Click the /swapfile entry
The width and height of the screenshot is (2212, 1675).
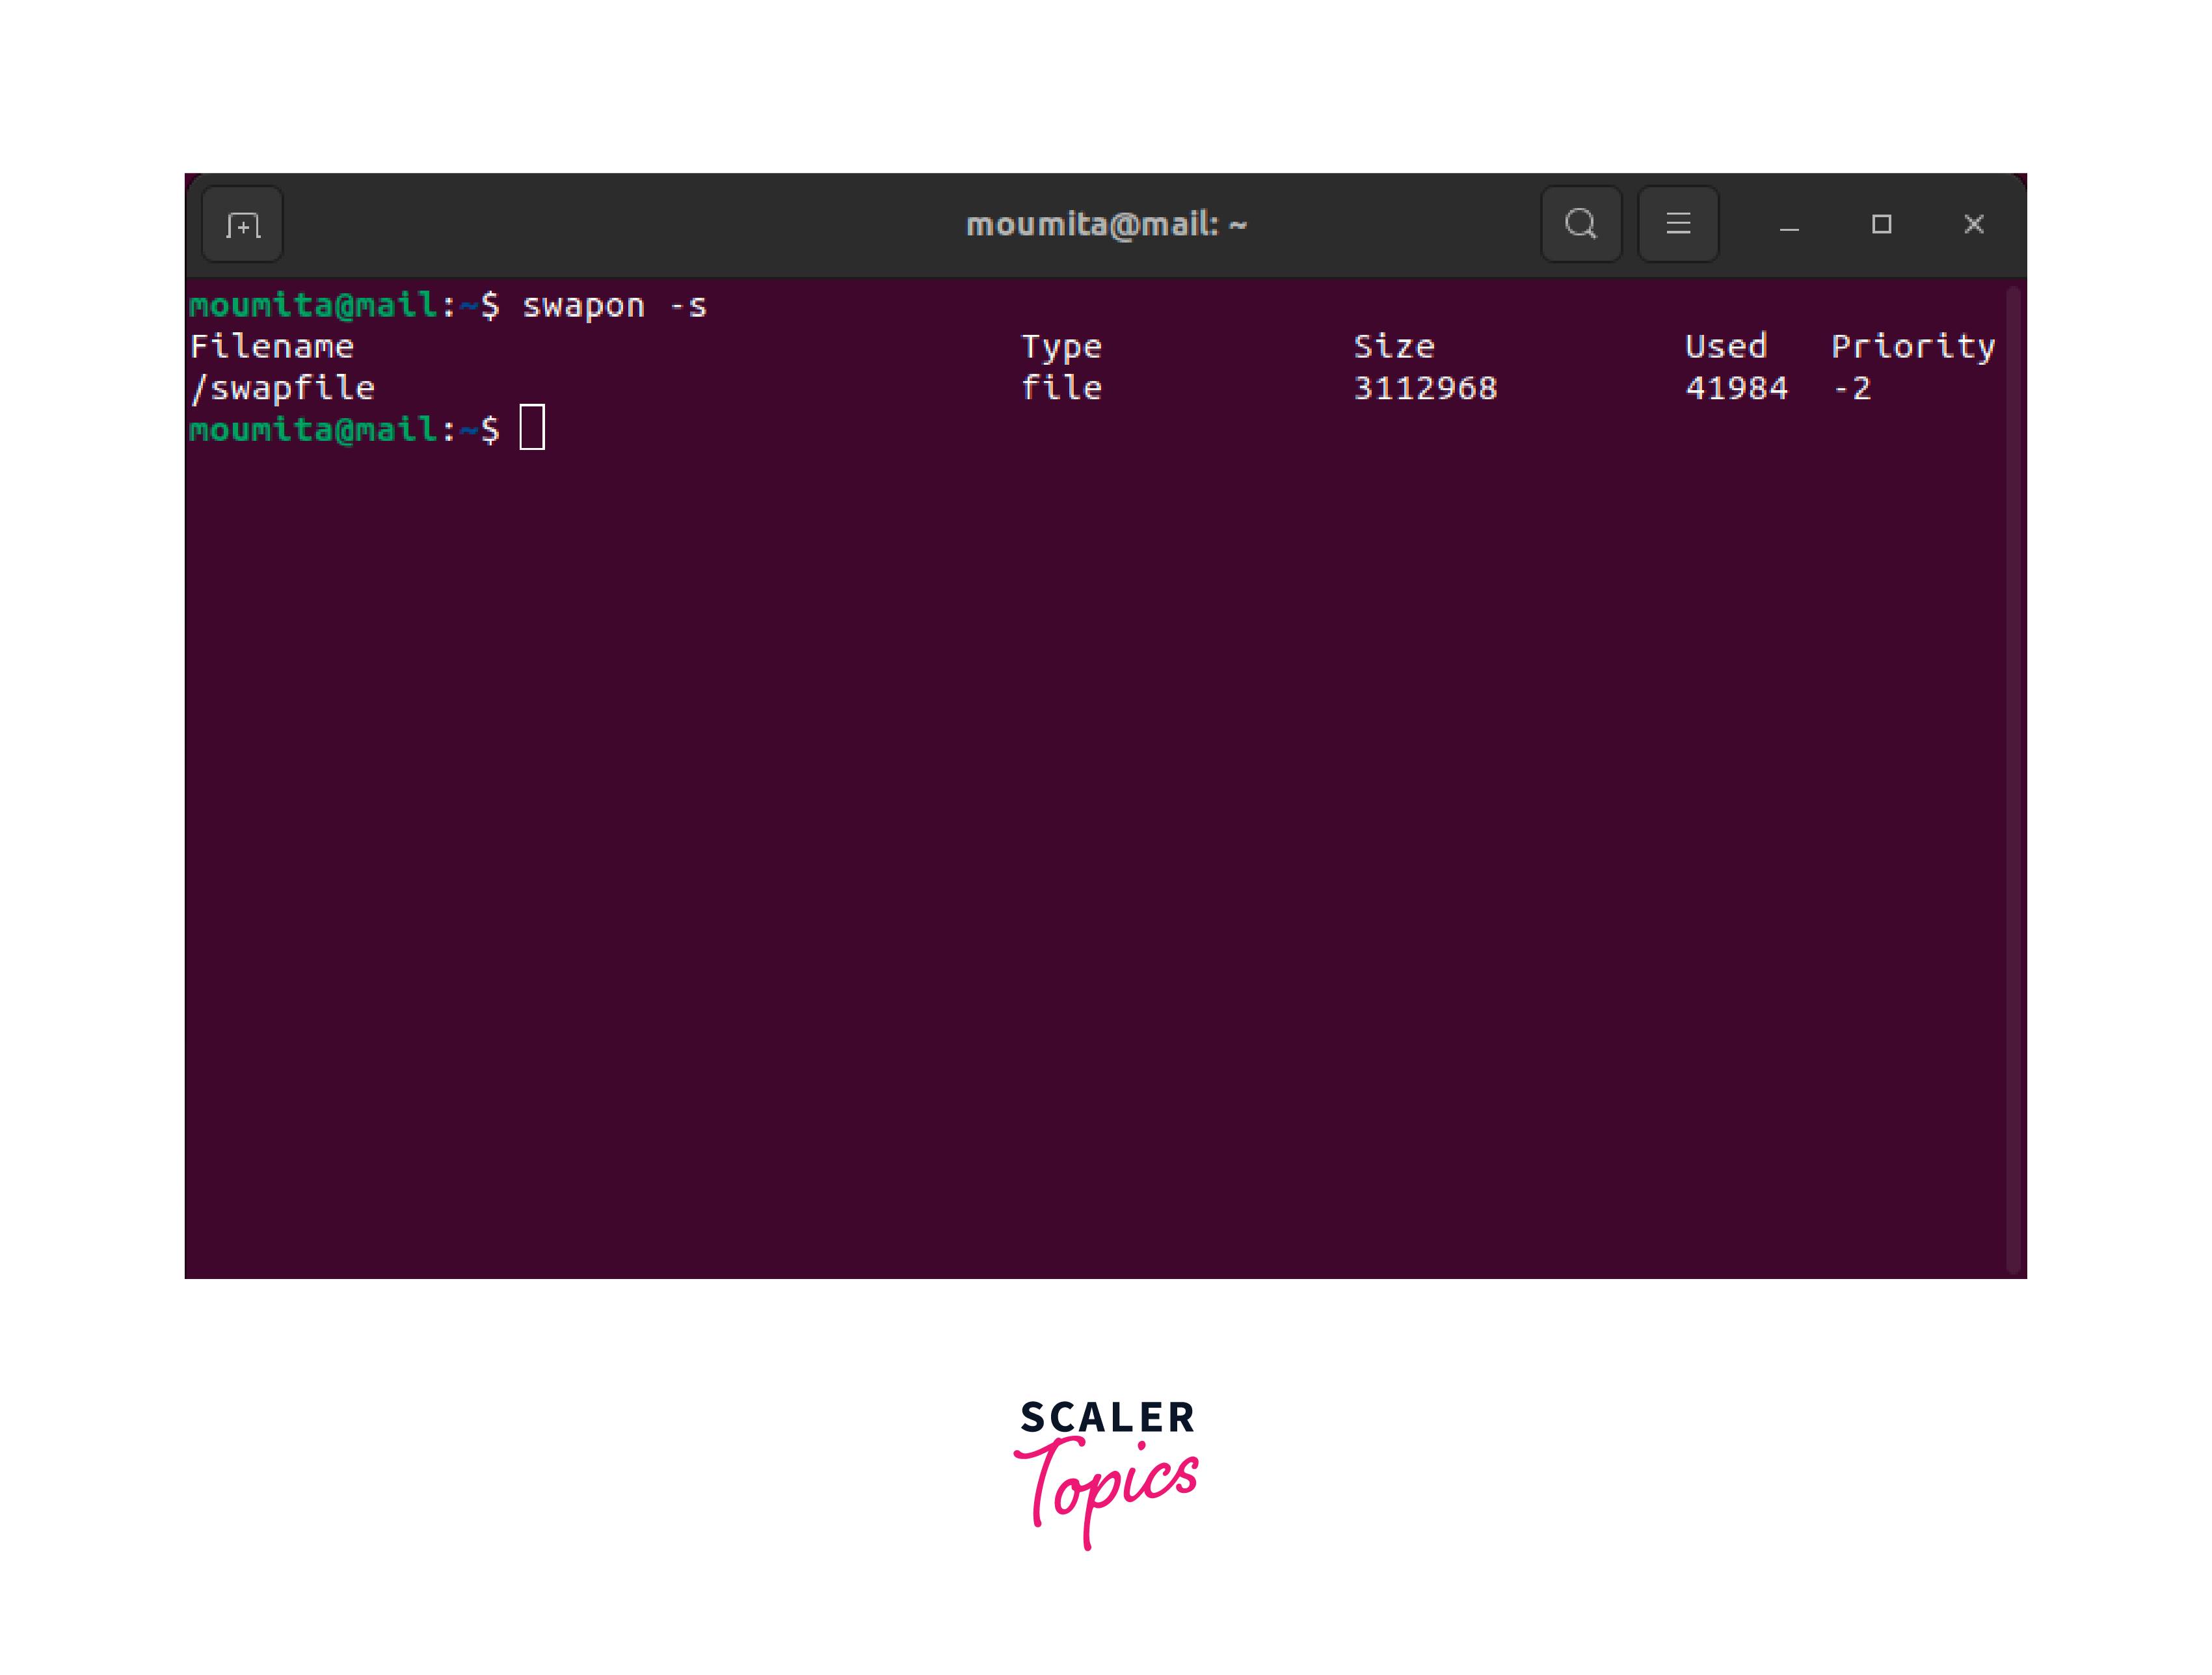point(283,388)
